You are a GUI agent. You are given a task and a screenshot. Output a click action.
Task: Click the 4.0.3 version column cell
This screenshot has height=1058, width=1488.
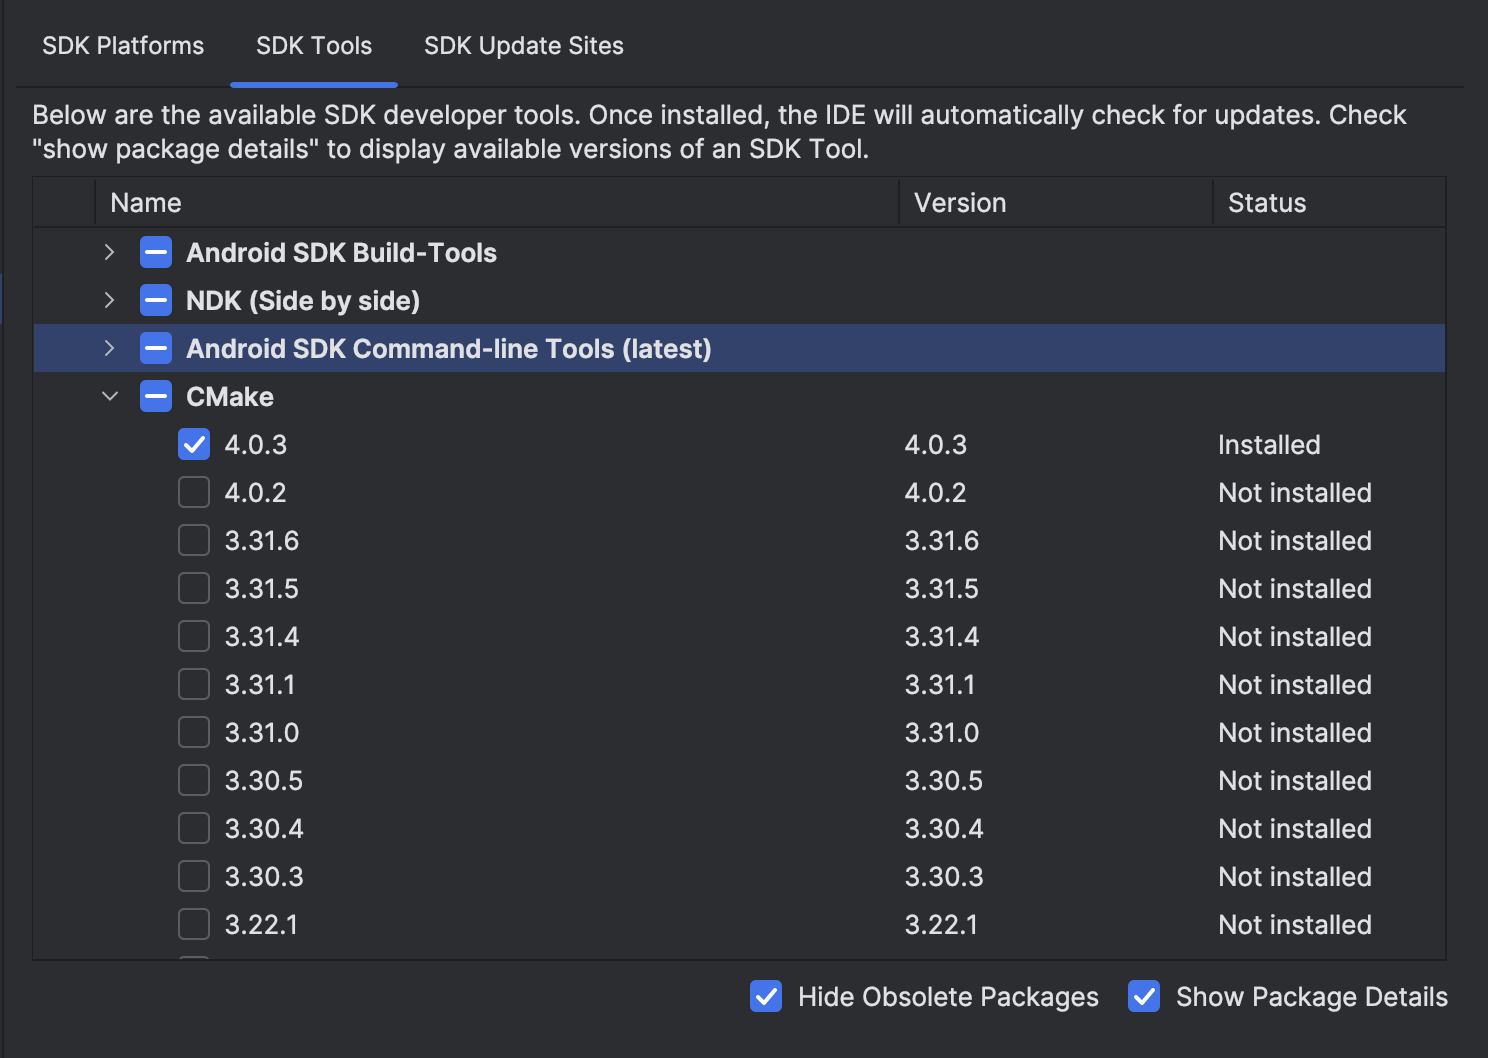coord(936,445)
